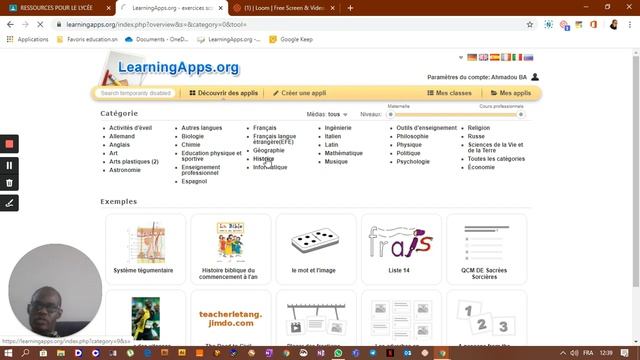This screenshot has width=640, height=360.
Task: Open the Toutes les catégories link
Action: click(496, 159)
